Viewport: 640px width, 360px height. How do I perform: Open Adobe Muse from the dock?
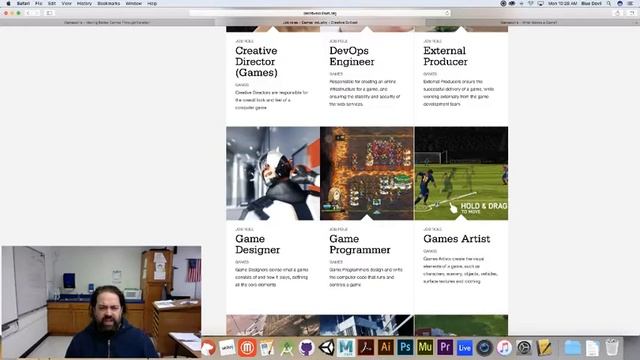pos(425,347)
